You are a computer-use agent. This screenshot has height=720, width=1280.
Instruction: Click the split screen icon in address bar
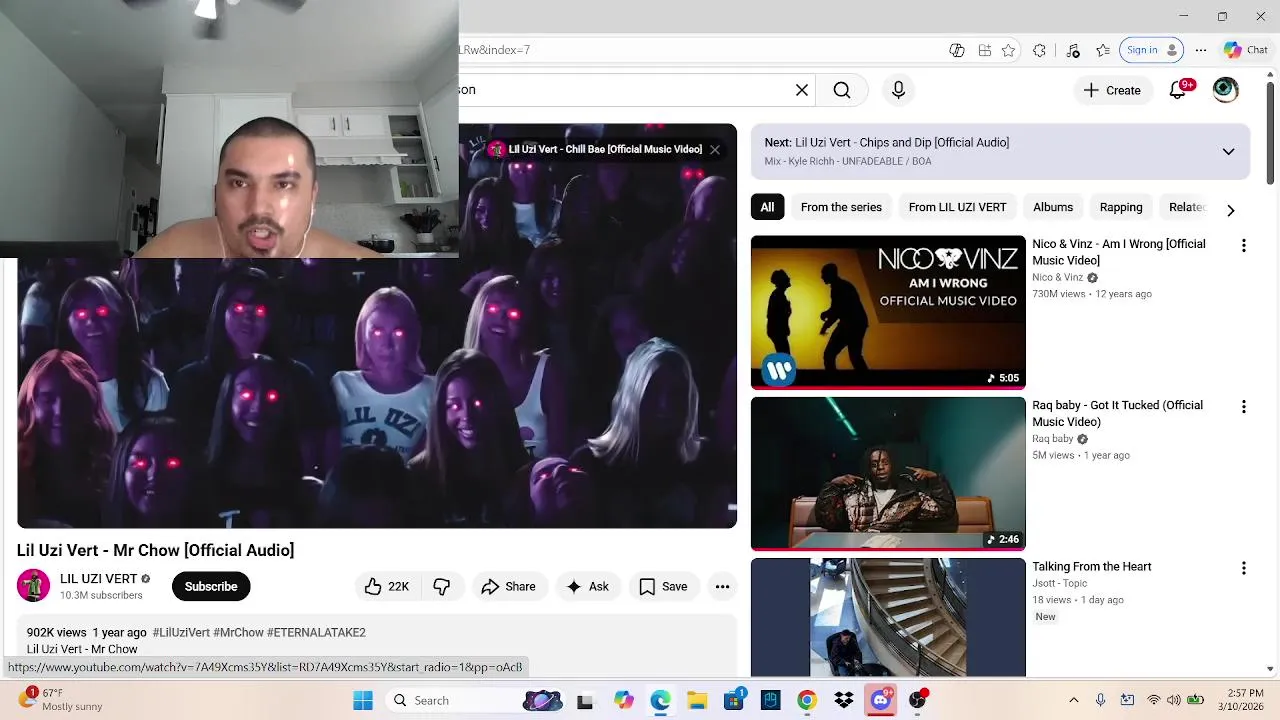coord(985,50)
